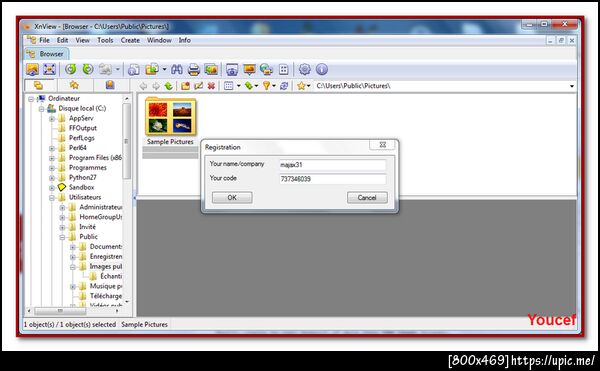Click the Rename file icon

pyautogui.click(x=198, y=86)
